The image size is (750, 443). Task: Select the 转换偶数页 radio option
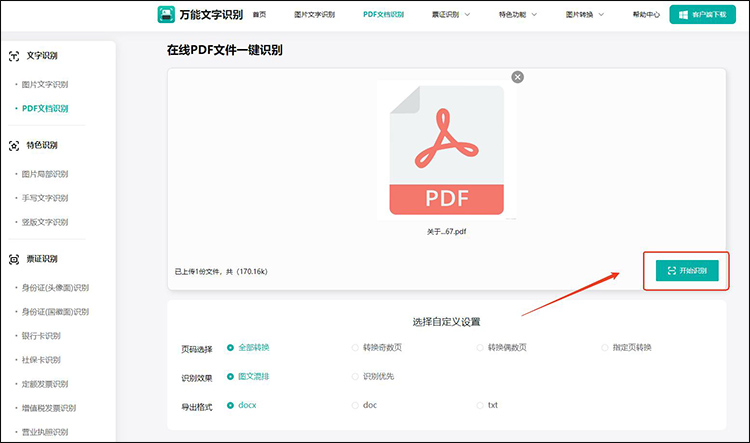tap(502, 347)
